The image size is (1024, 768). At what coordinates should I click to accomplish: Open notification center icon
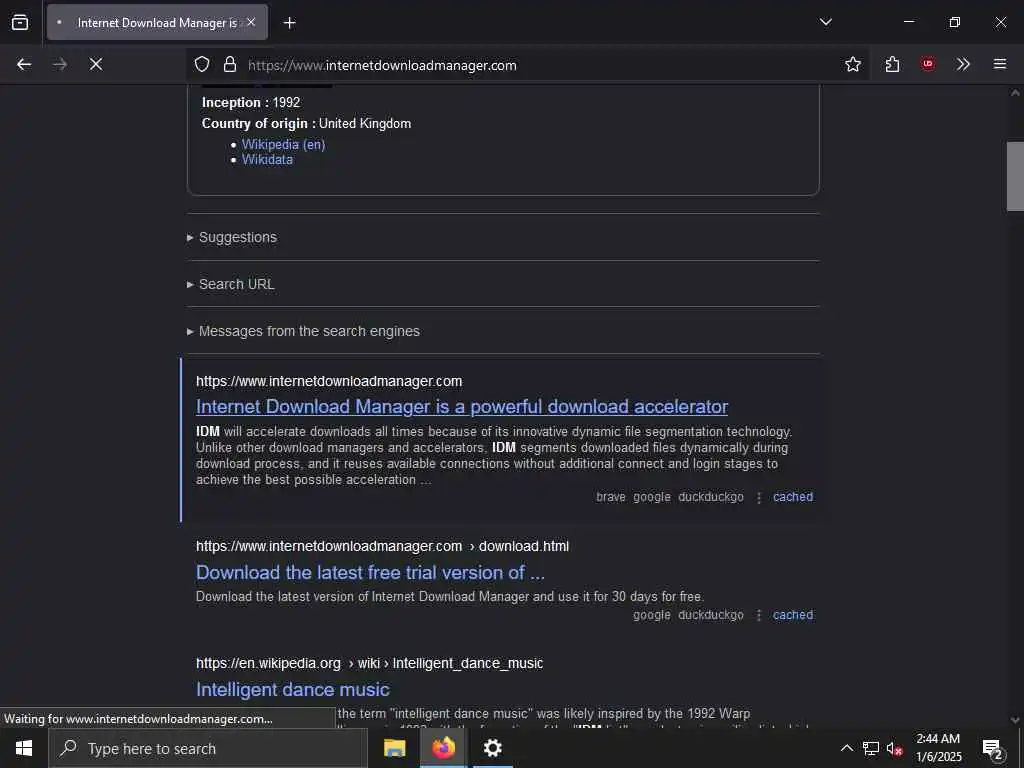[993, 748]
